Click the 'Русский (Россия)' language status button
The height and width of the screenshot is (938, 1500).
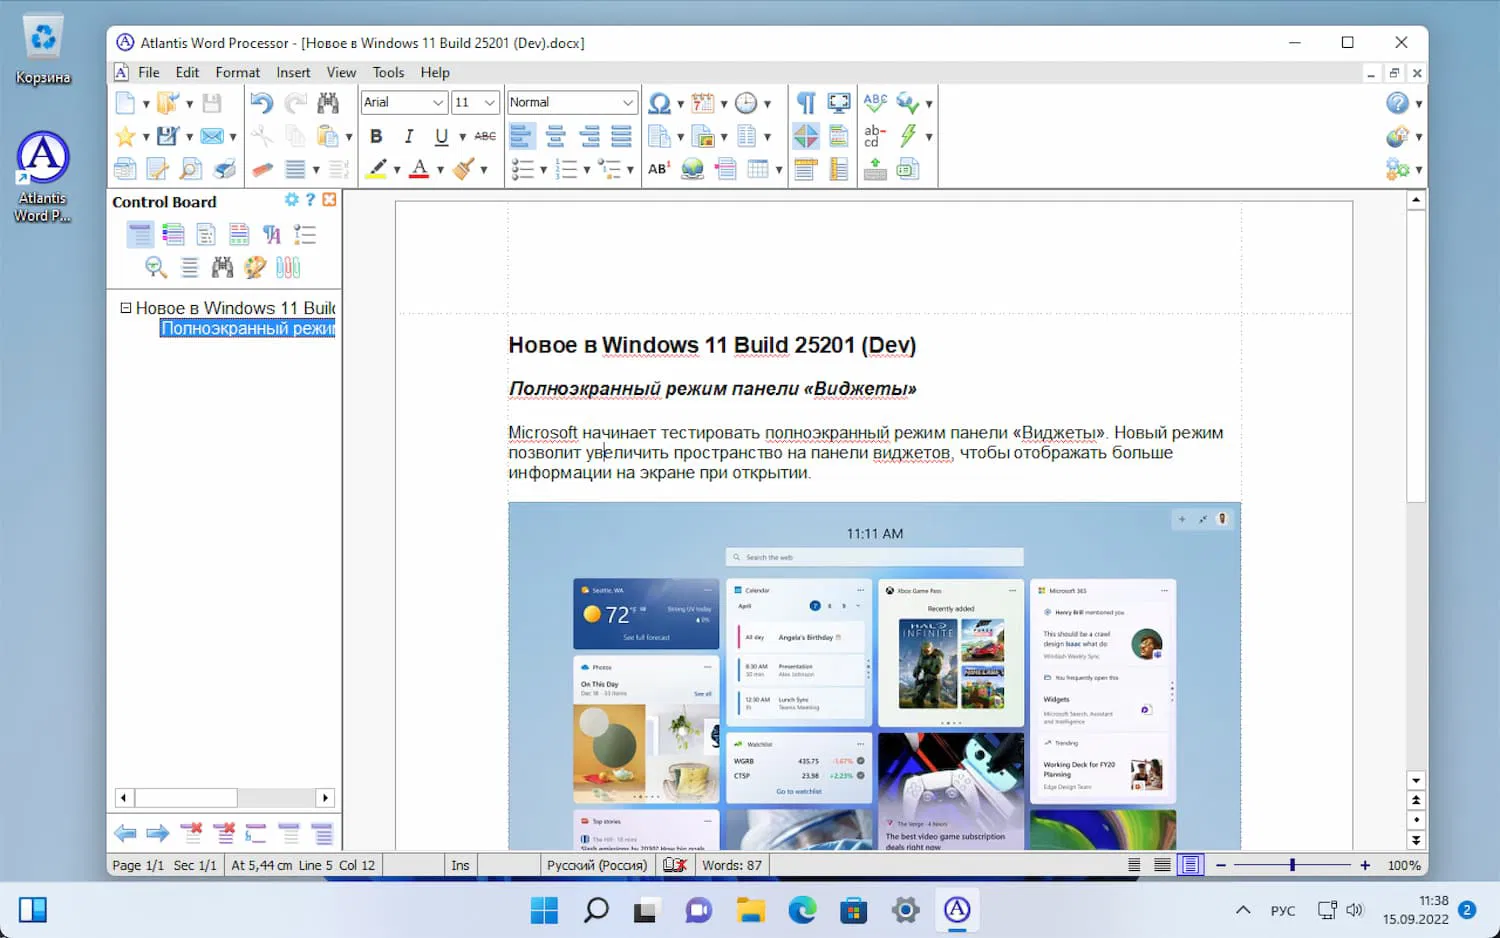tap(597, 865)
